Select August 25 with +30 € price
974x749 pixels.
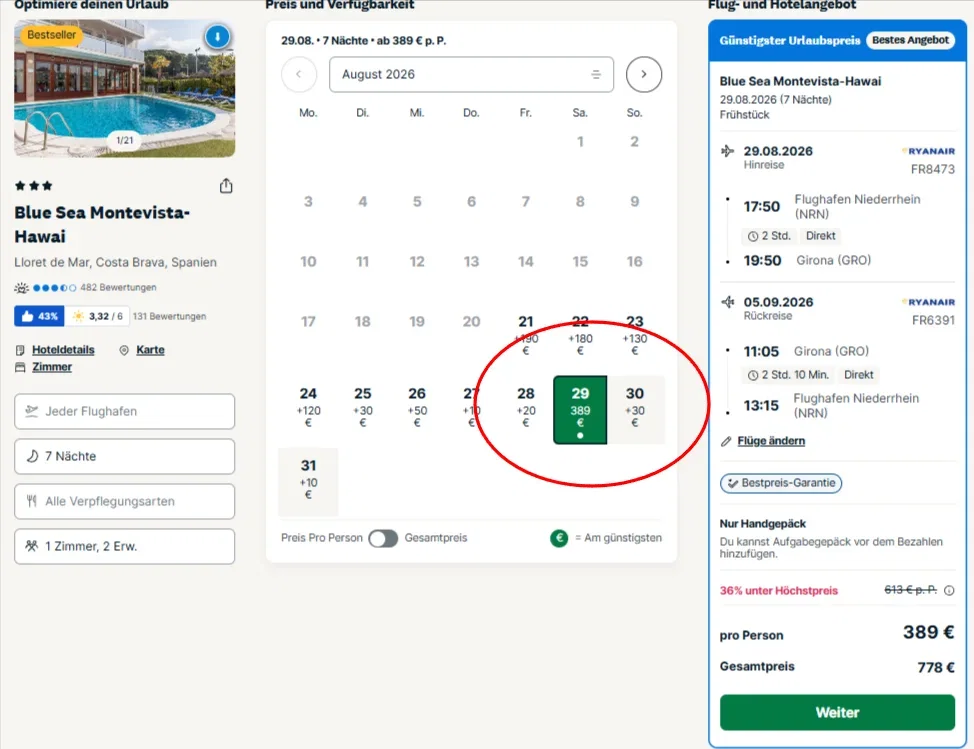[363, 408]
